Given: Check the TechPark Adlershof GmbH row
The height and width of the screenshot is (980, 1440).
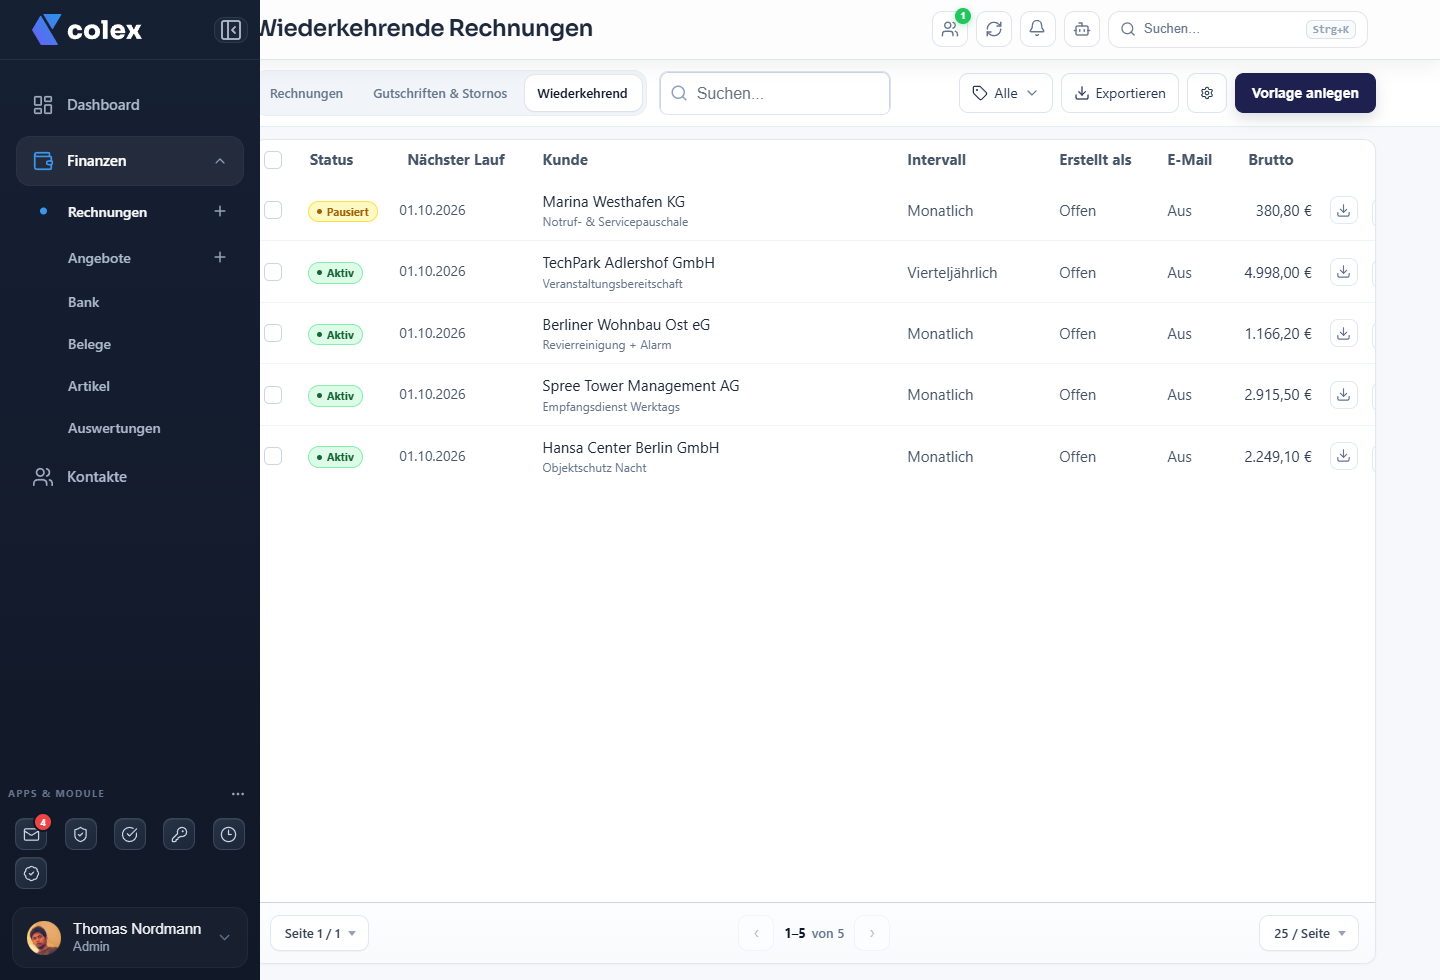Looking at the screenshot, I should 273,272.
